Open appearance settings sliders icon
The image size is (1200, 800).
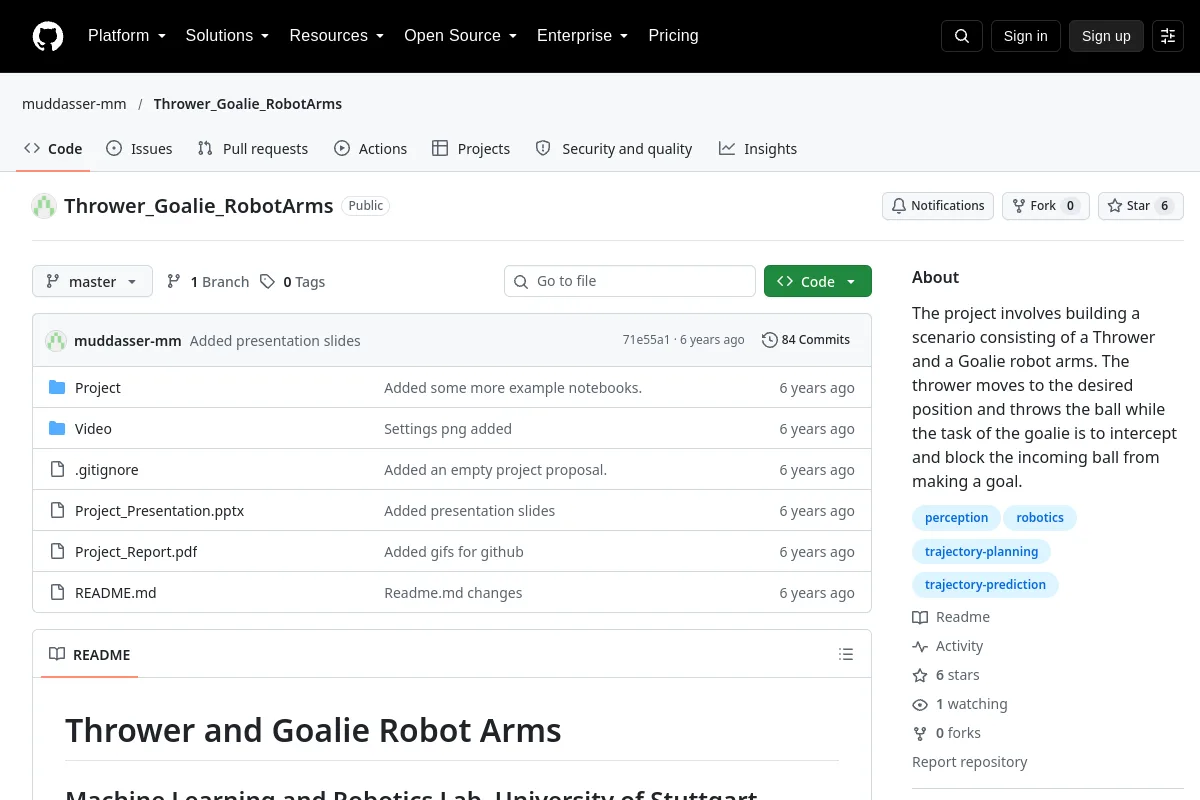point(1168,36)
